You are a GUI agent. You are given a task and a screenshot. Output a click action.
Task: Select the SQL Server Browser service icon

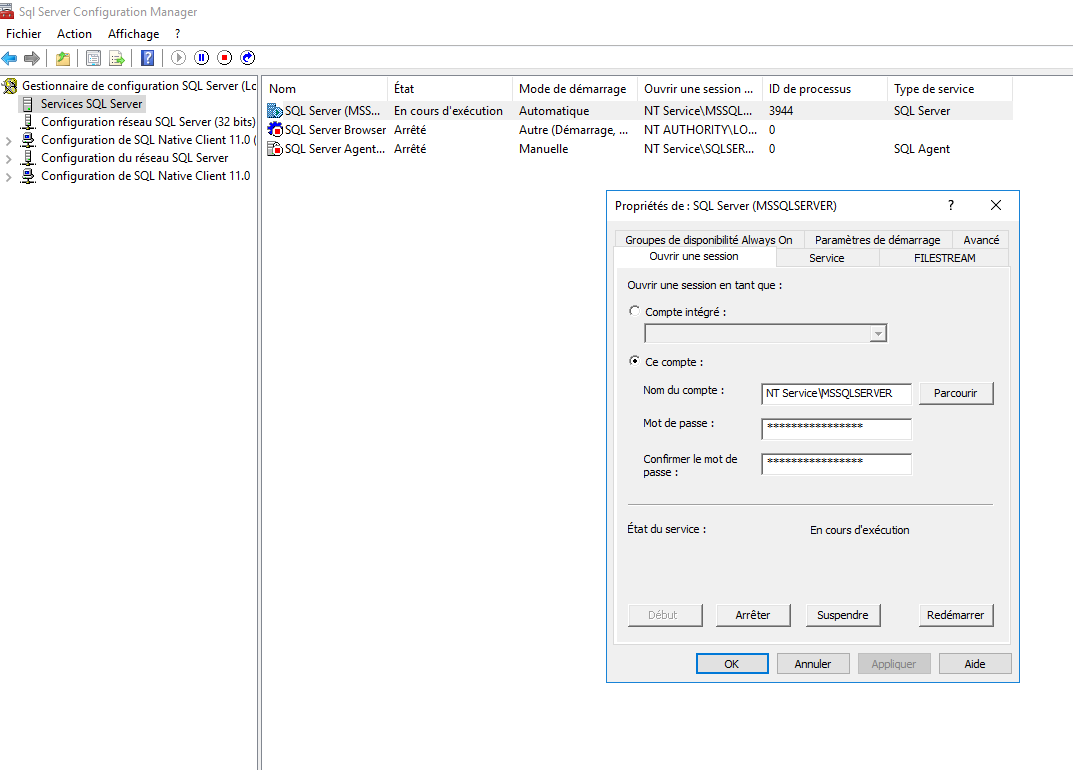click(275, 130)
